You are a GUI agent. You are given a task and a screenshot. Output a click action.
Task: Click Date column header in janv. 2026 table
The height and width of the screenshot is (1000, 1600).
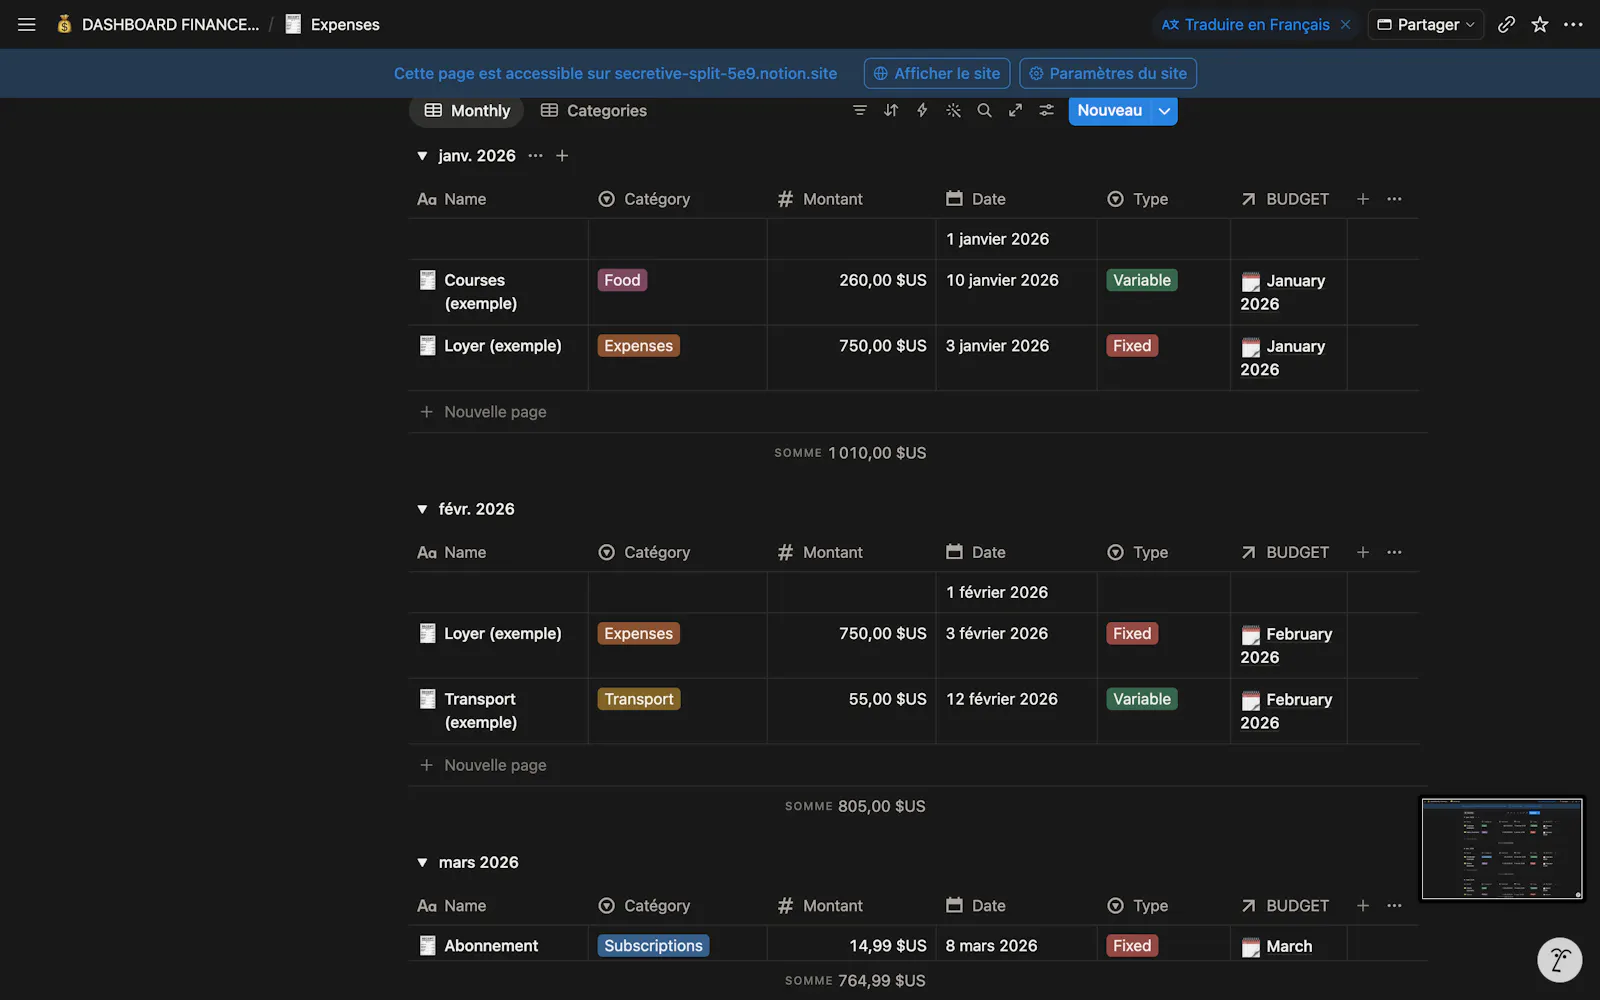(x=1016, y=199)
